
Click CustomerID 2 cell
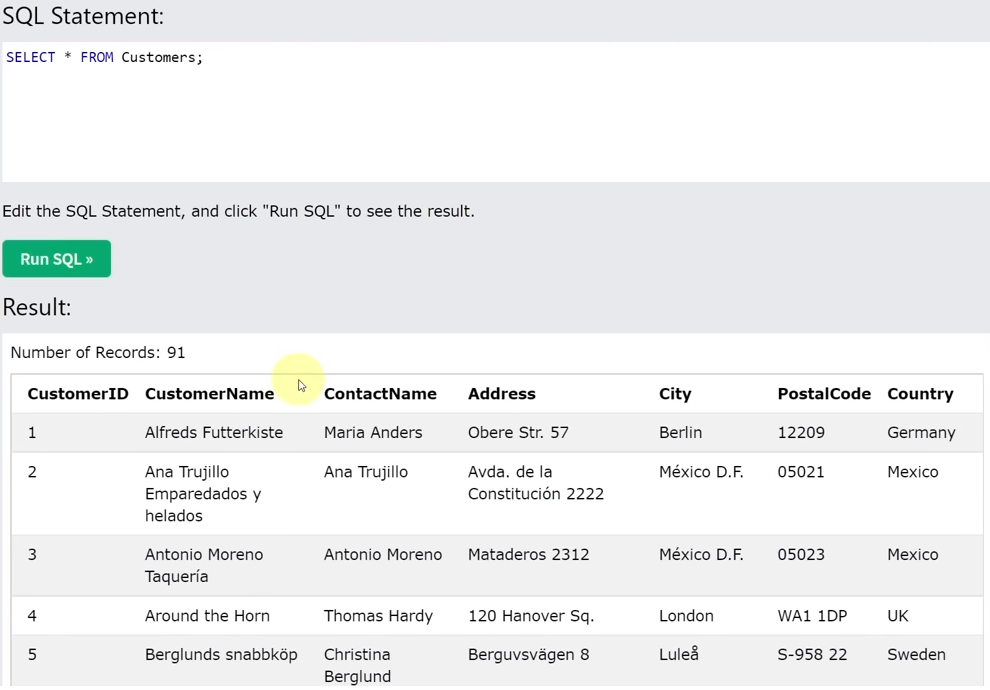coord(32,472)
